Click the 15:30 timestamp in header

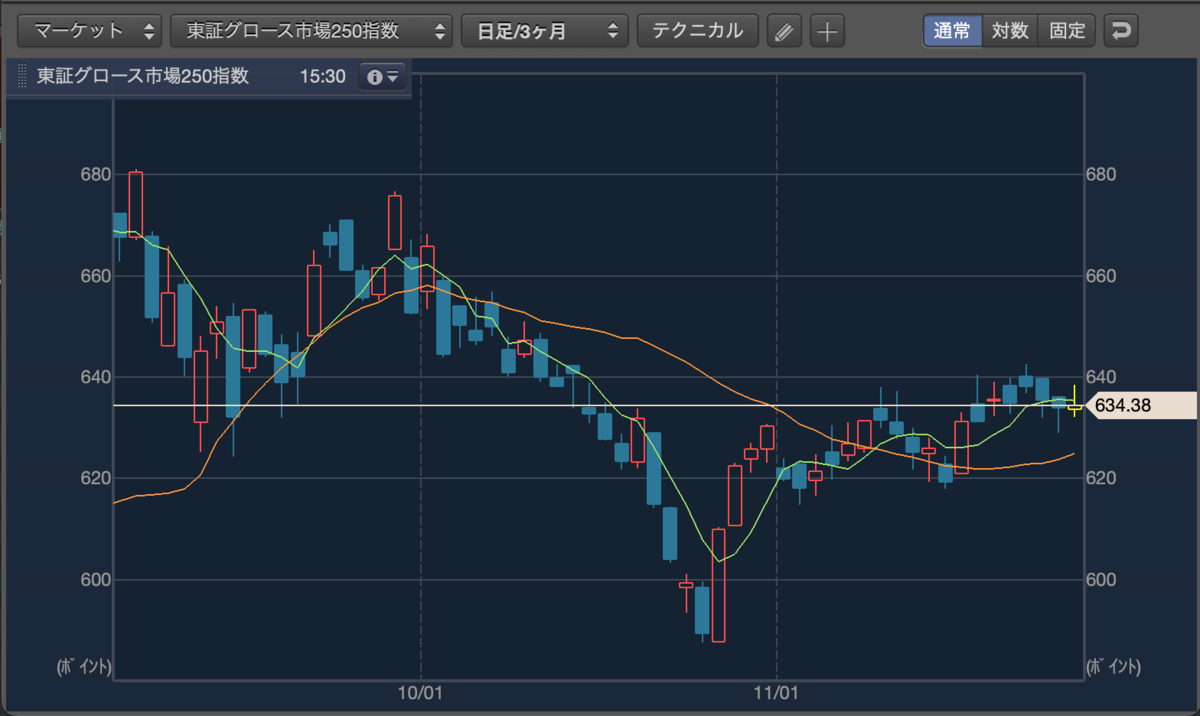pyautogui.click(x=321, y=77)
